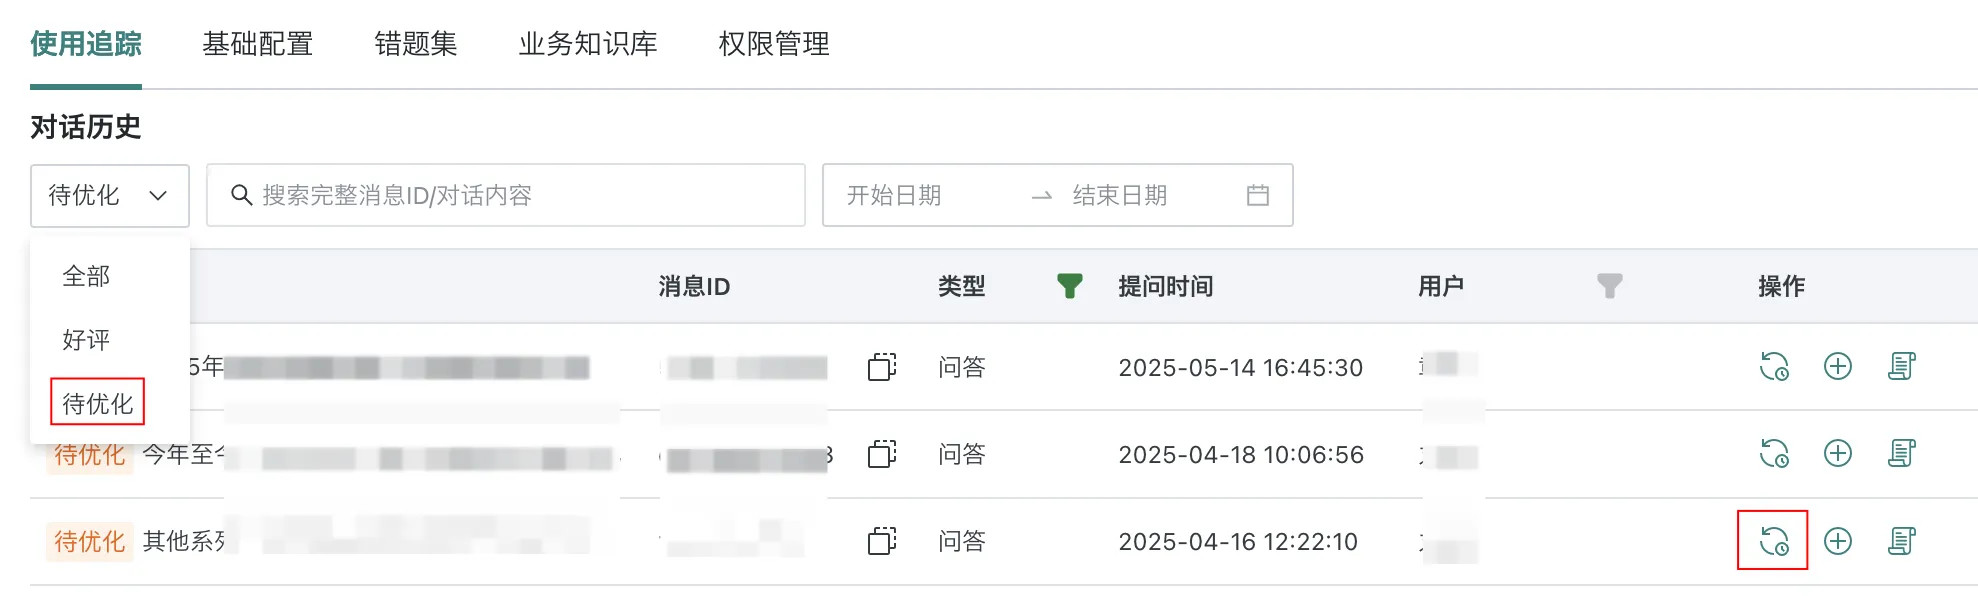1978x596 pixels.
Task: Copy message ID in the 2025-04-16 row
Action: [881, 541]
